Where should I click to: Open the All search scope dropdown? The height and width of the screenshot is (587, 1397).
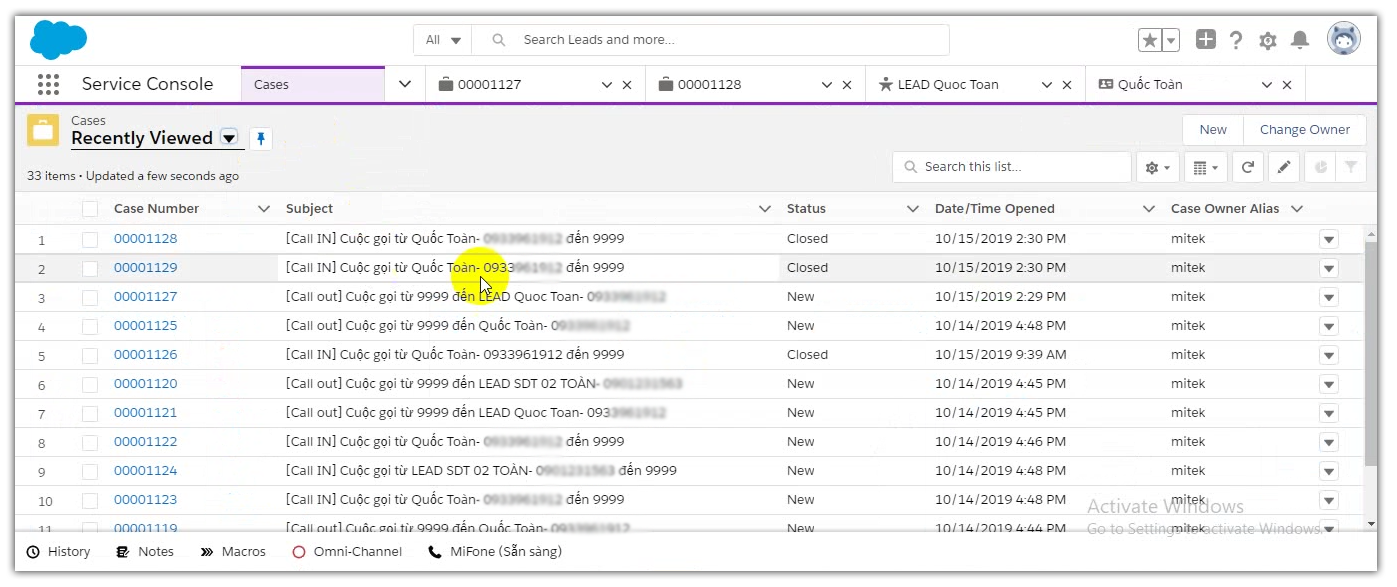443,40
